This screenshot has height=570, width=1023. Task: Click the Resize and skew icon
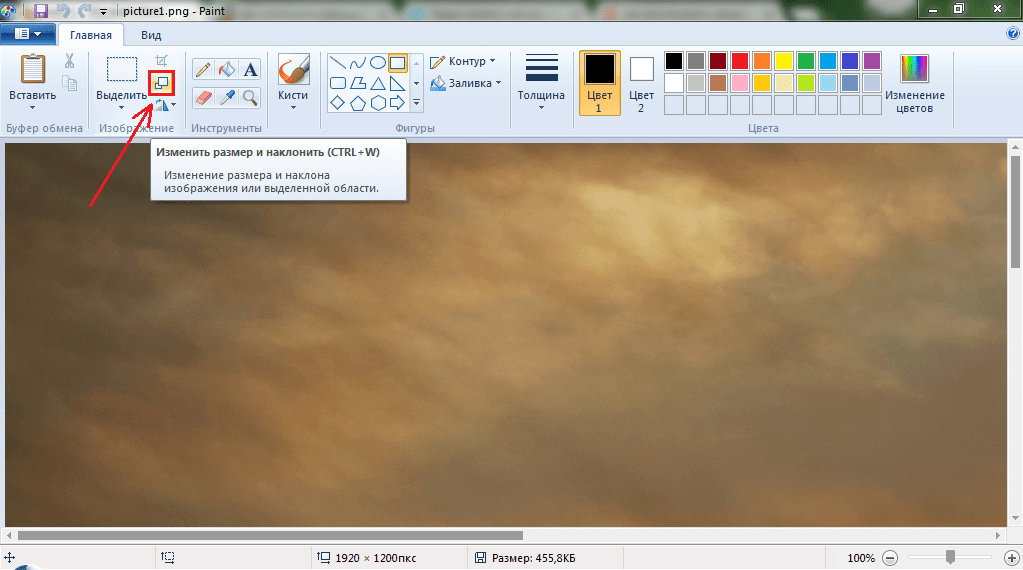[x=161, y=83]
